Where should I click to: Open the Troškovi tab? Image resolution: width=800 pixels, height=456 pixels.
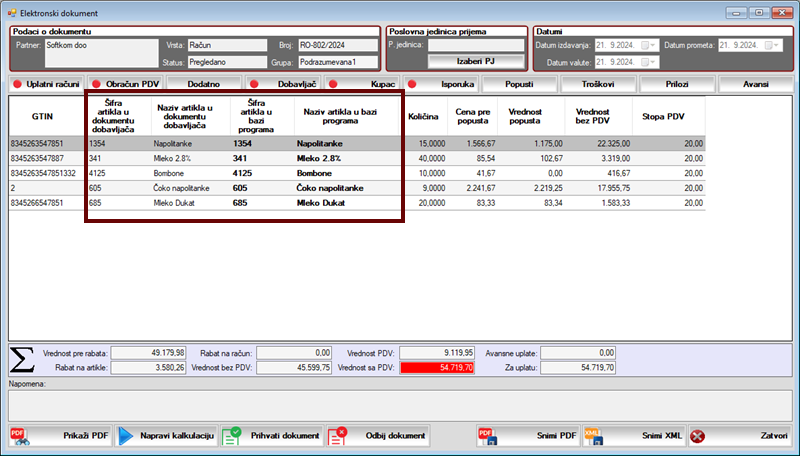pos(598,84)
